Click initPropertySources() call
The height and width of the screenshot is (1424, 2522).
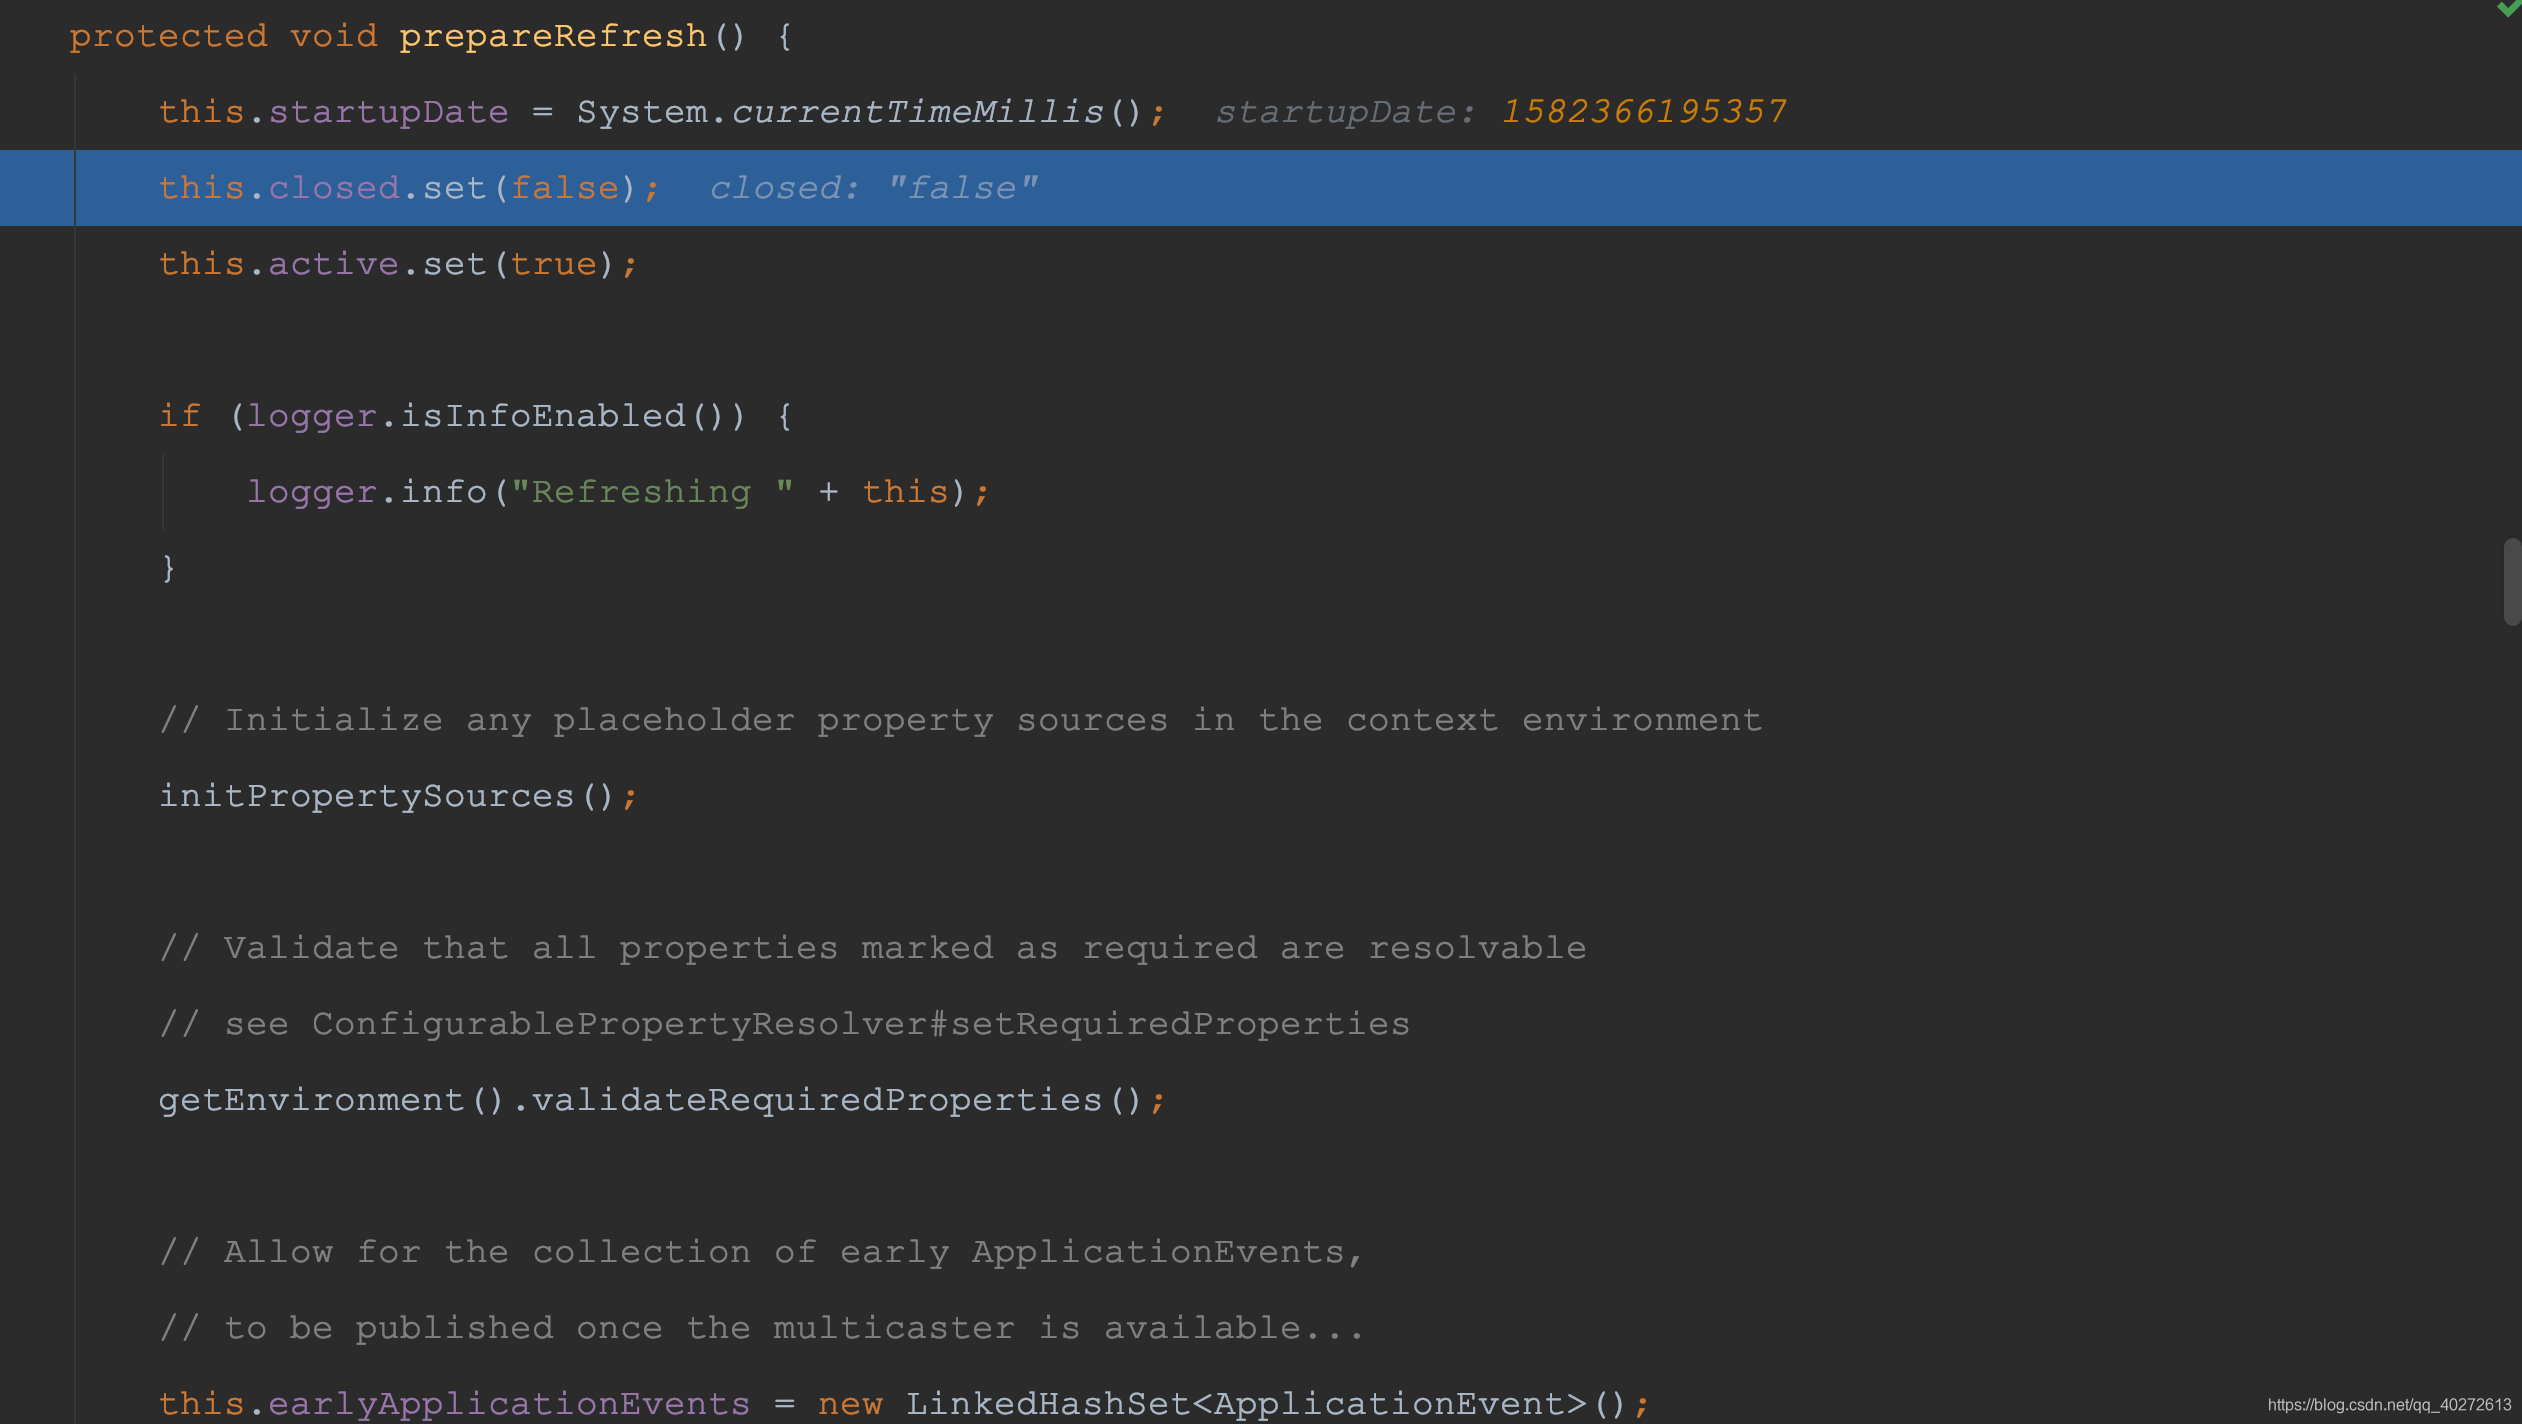pos(398,796)
